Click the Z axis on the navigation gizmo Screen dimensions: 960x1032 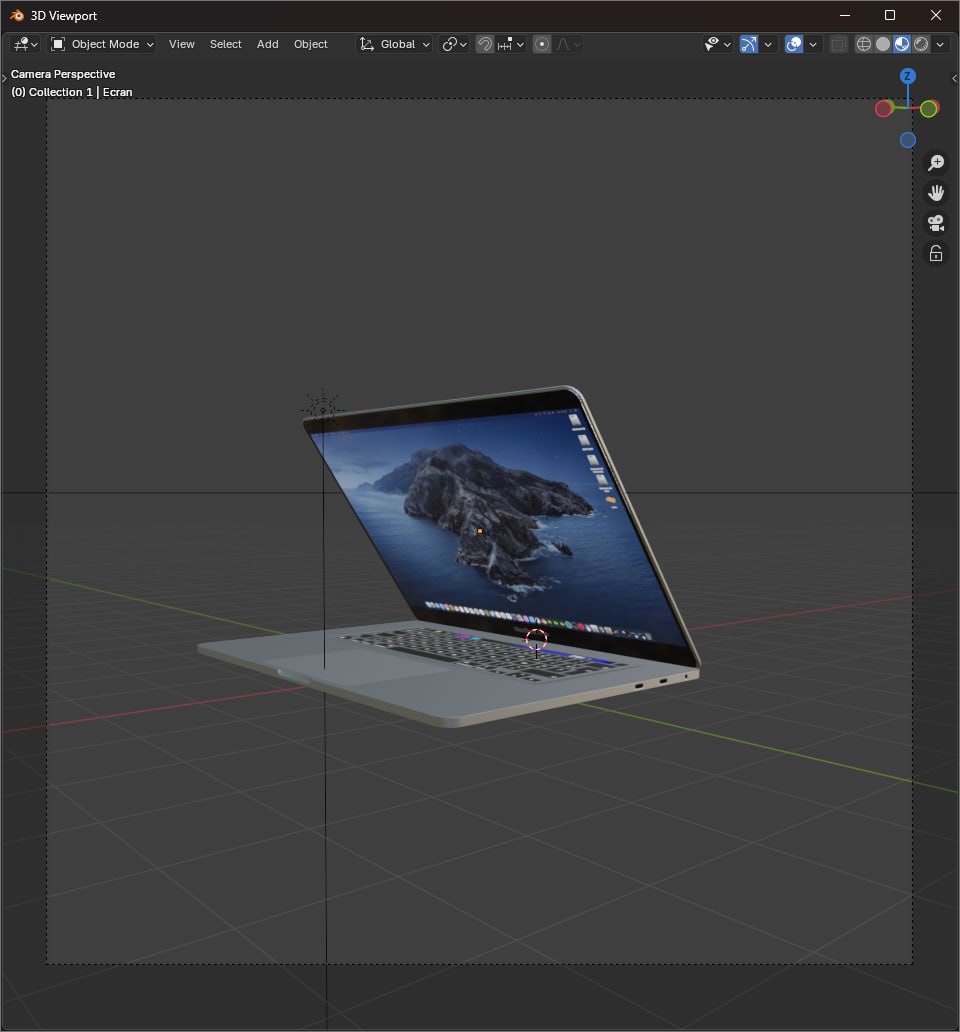coord(907,75)
